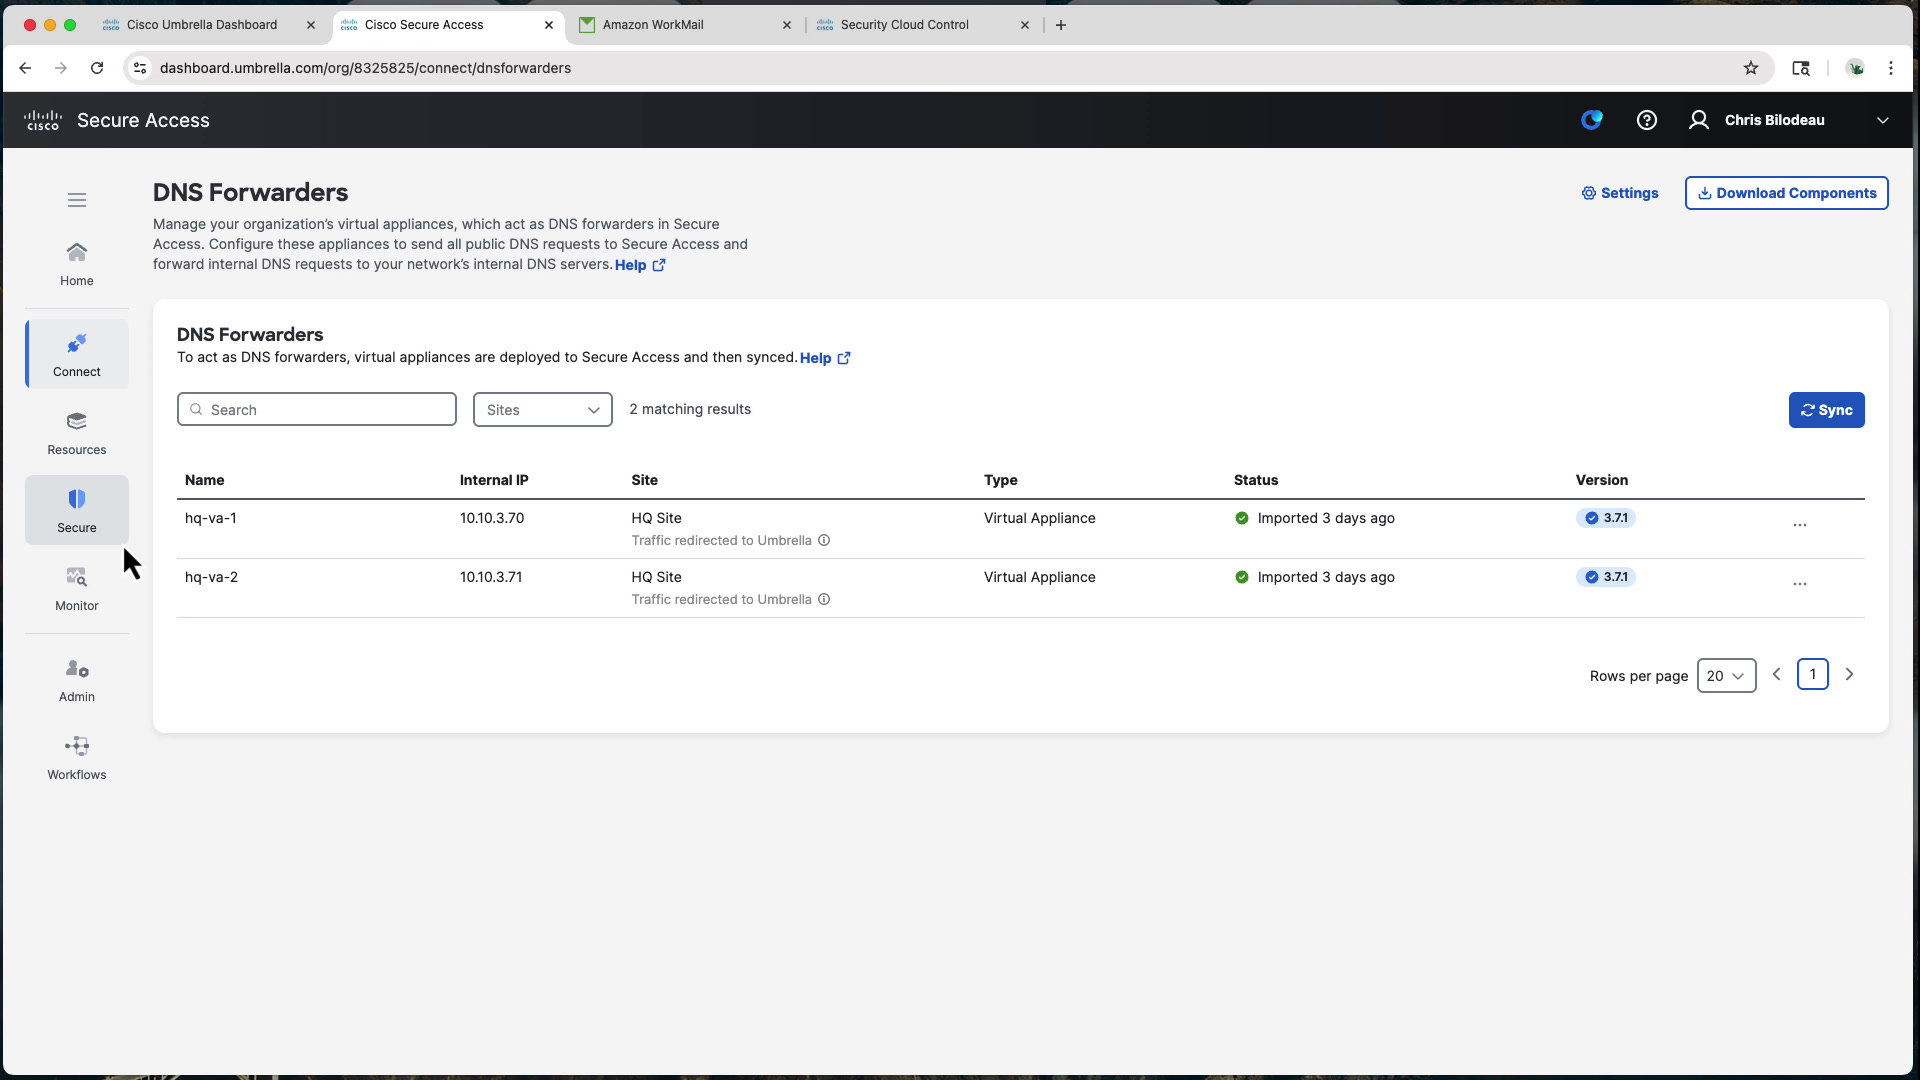1920x1080 pixels.
Task: Open DNS Forwarders Settings link
Action: click(1620, 193)
